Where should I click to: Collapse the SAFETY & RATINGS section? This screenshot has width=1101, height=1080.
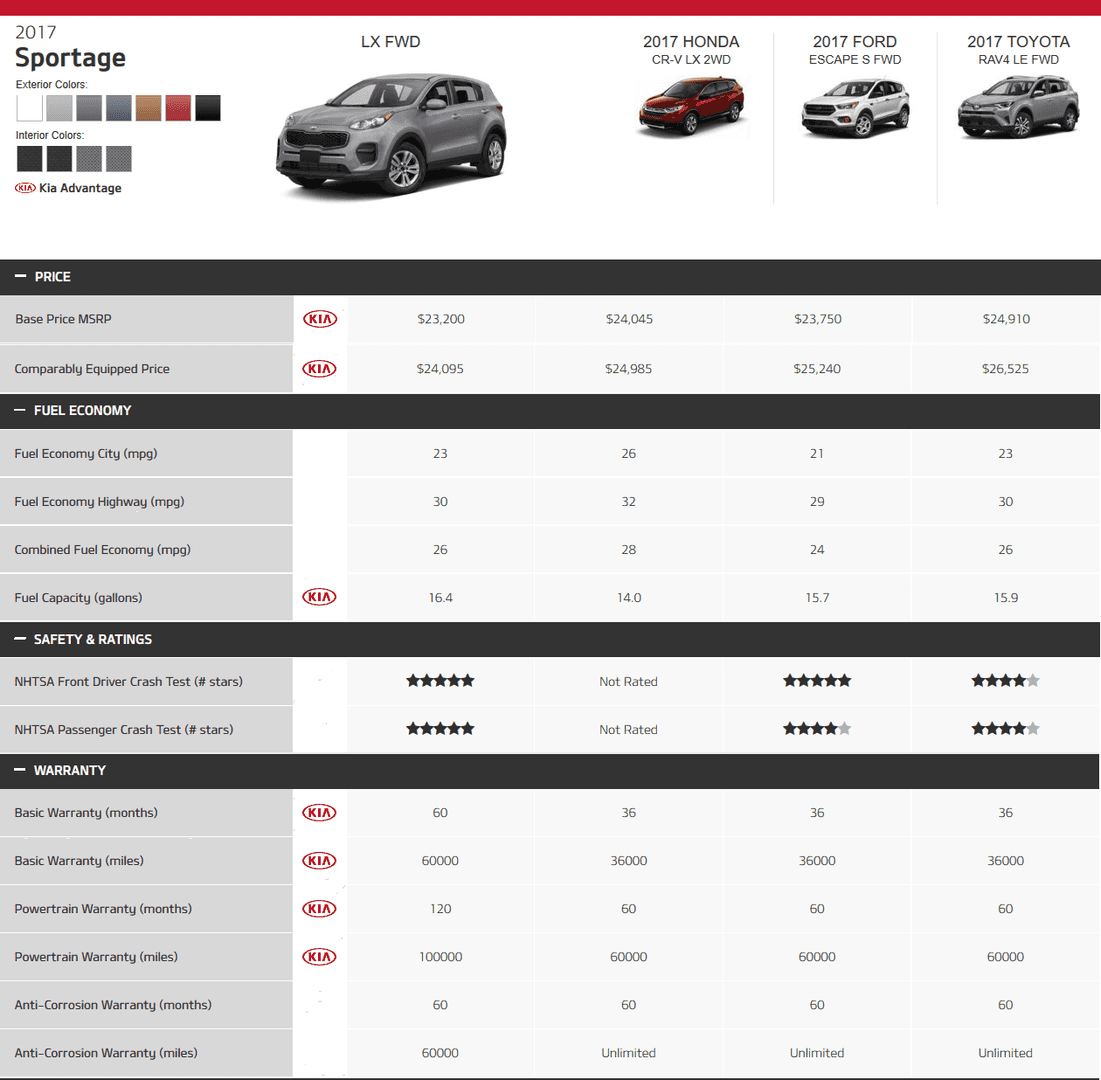point(20,639)
